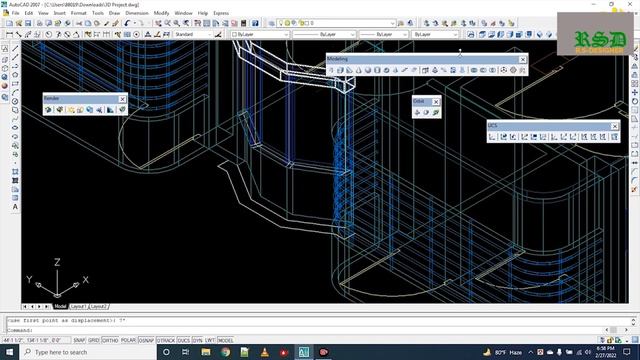The height and width of the screenshot is (360, 640).
Task: Close the UCS floating toolbar
Action: coord(615,126)
